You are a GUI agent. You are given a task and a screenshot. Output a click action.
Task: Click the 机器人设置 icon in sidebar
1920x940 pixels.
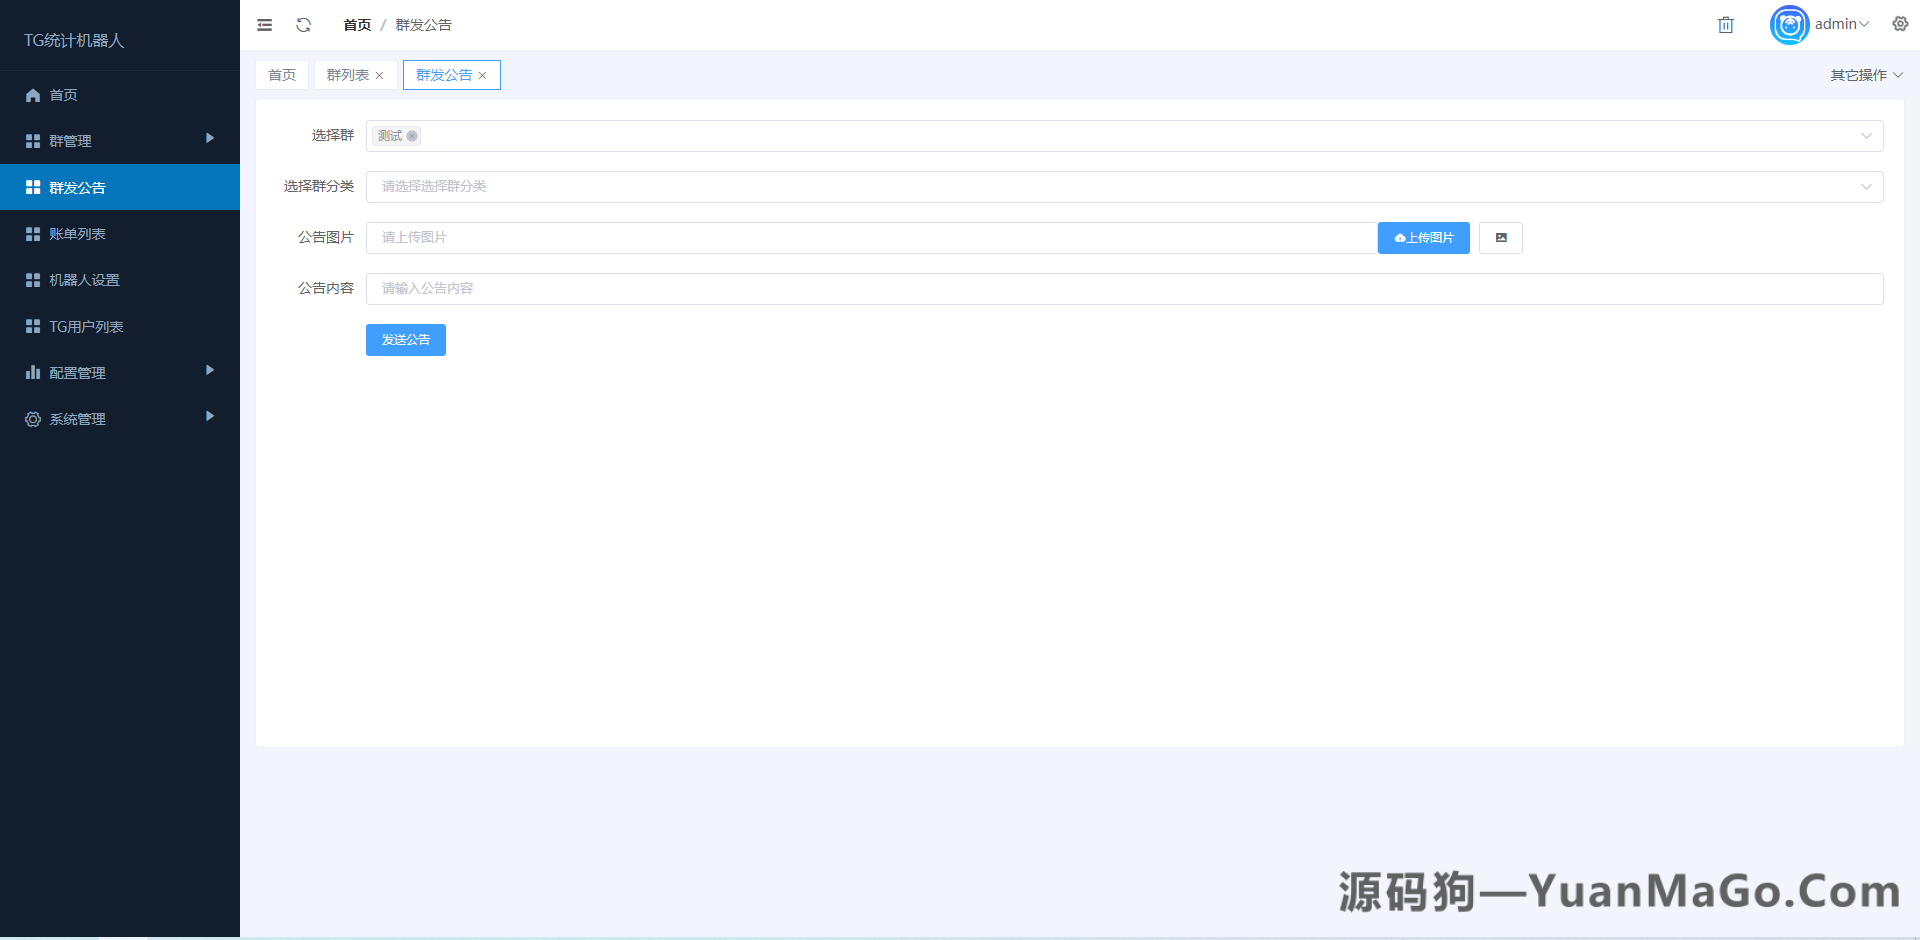(x=32, y=280)
